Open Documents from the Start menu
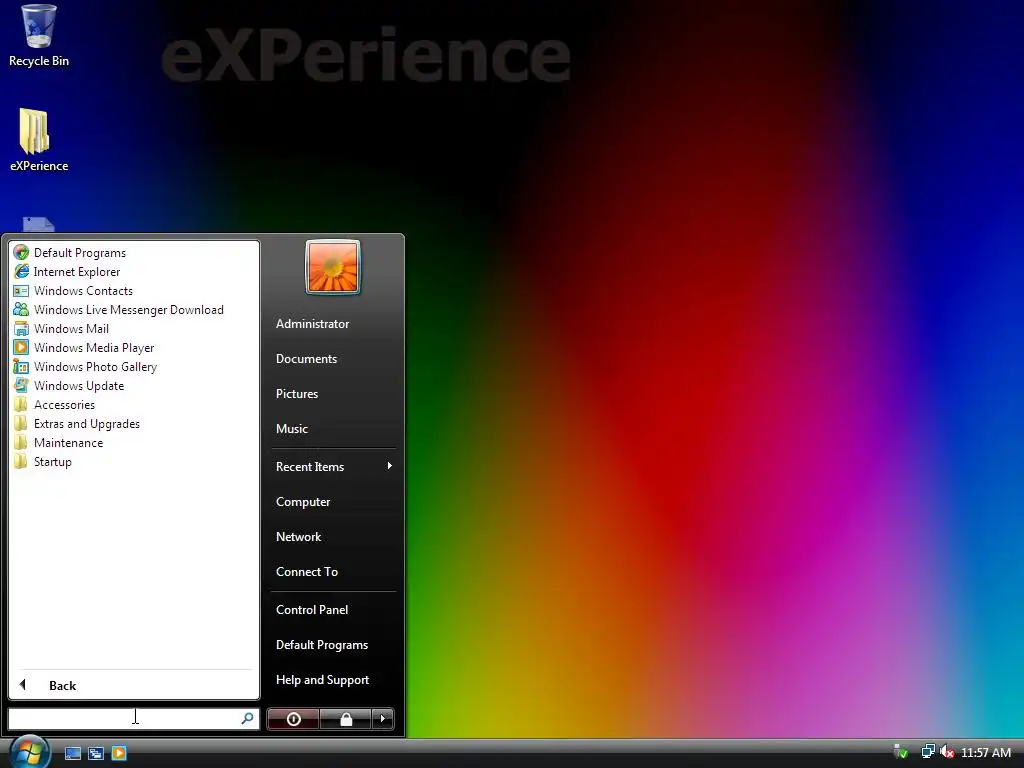This screenshot has width=1024, height=768. (x=306, y=359)
